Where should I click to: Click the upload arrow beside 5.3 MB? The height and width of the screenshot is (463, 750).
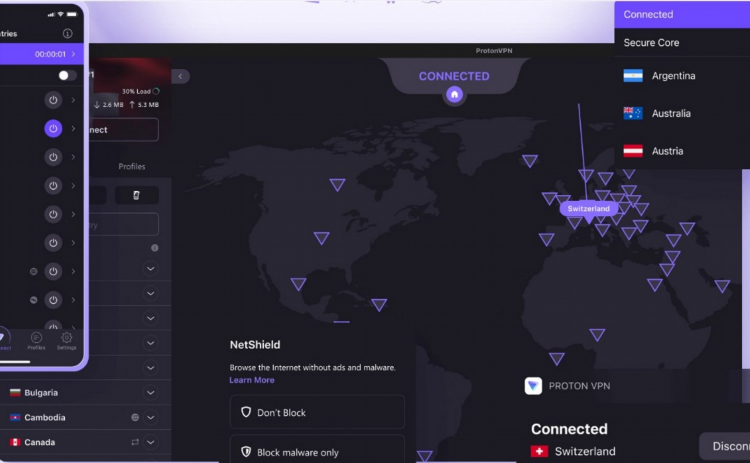pyautogui.click(x=132, y=104)
